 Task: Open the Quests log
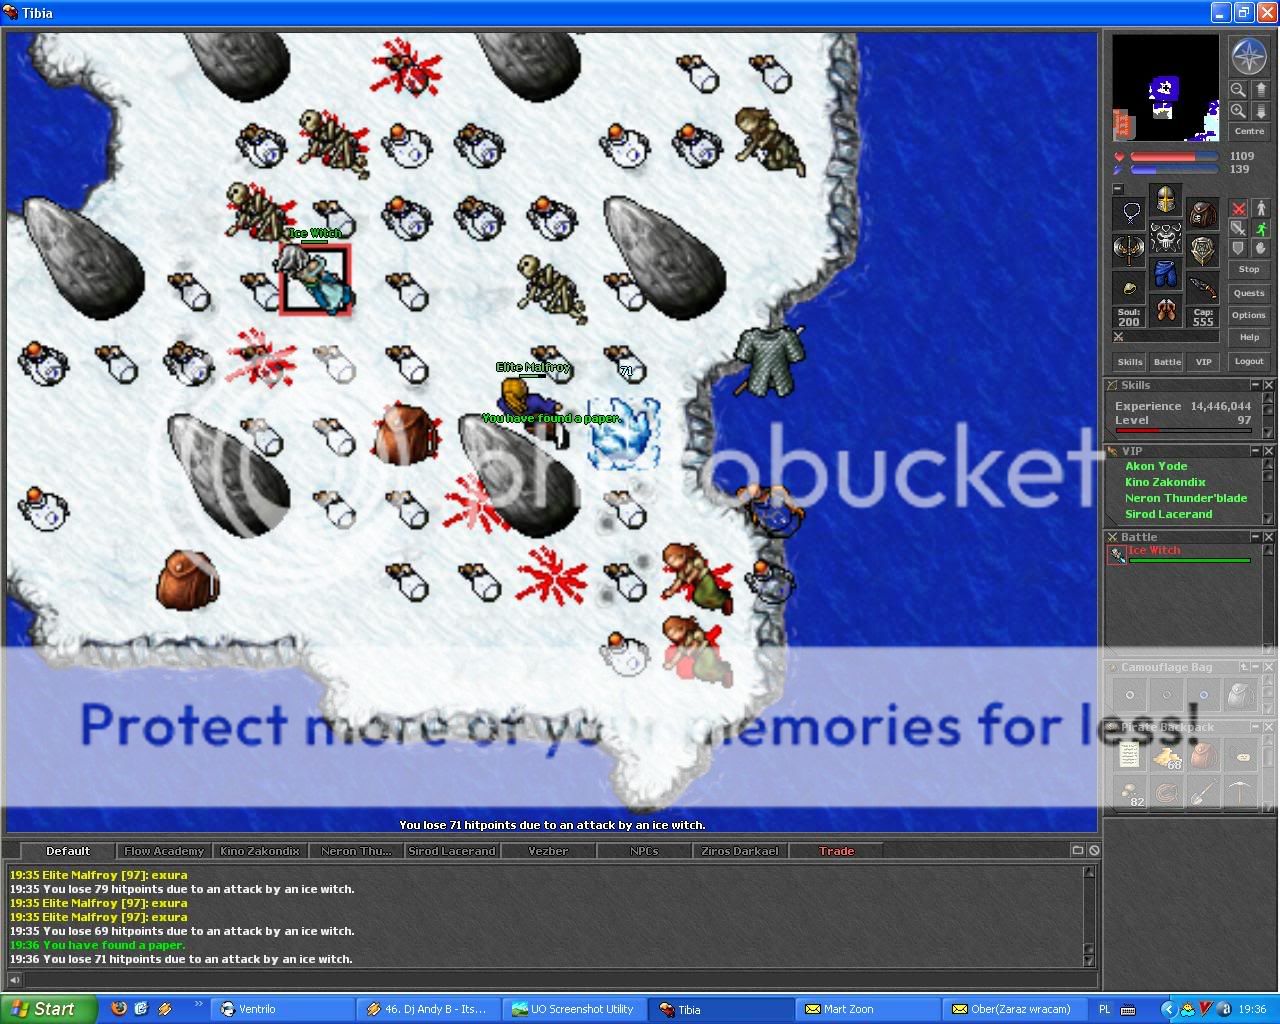pos(1249,293)
